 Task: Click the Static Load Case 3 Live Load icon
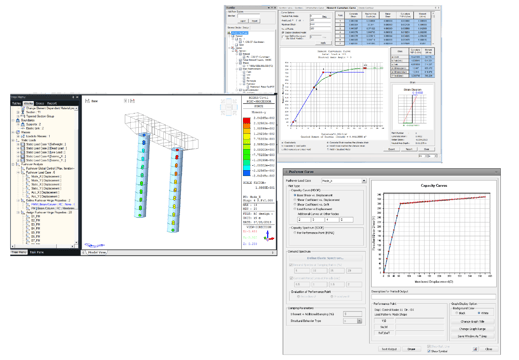(x=23, y=152)
